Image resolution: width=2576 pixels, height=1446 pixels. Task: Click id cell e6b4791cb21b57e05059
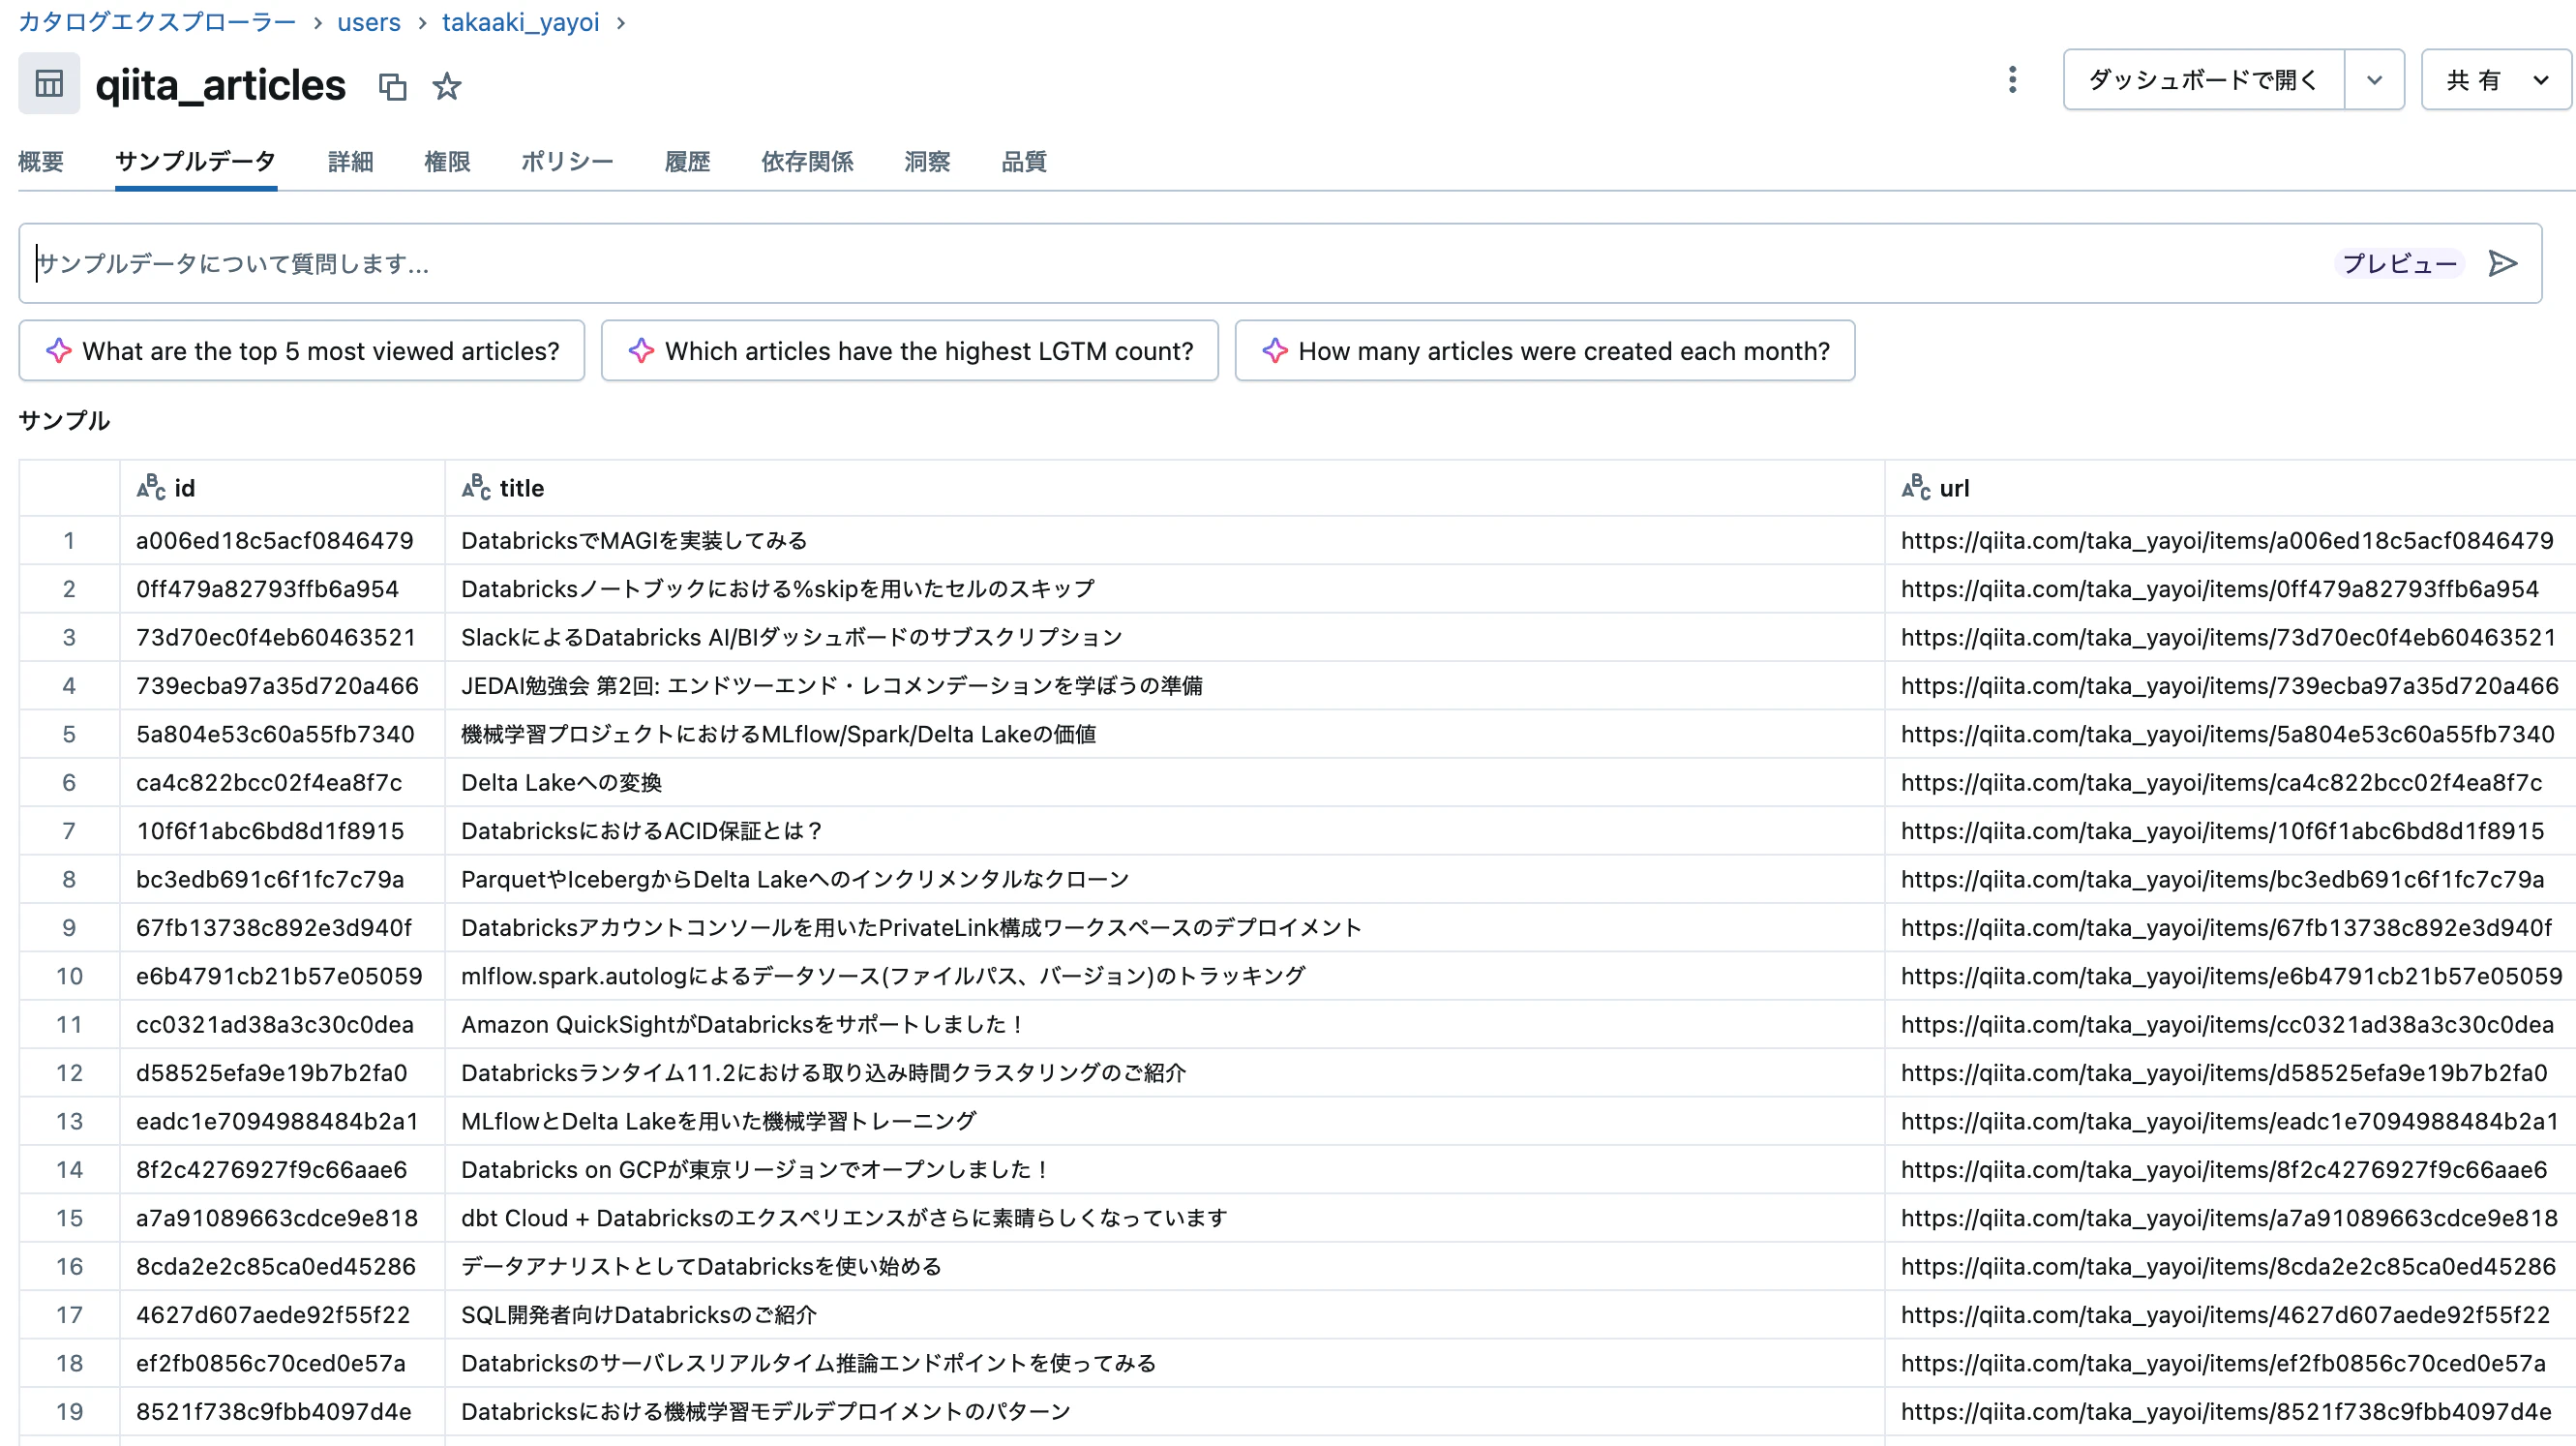[x=279, y=976]
